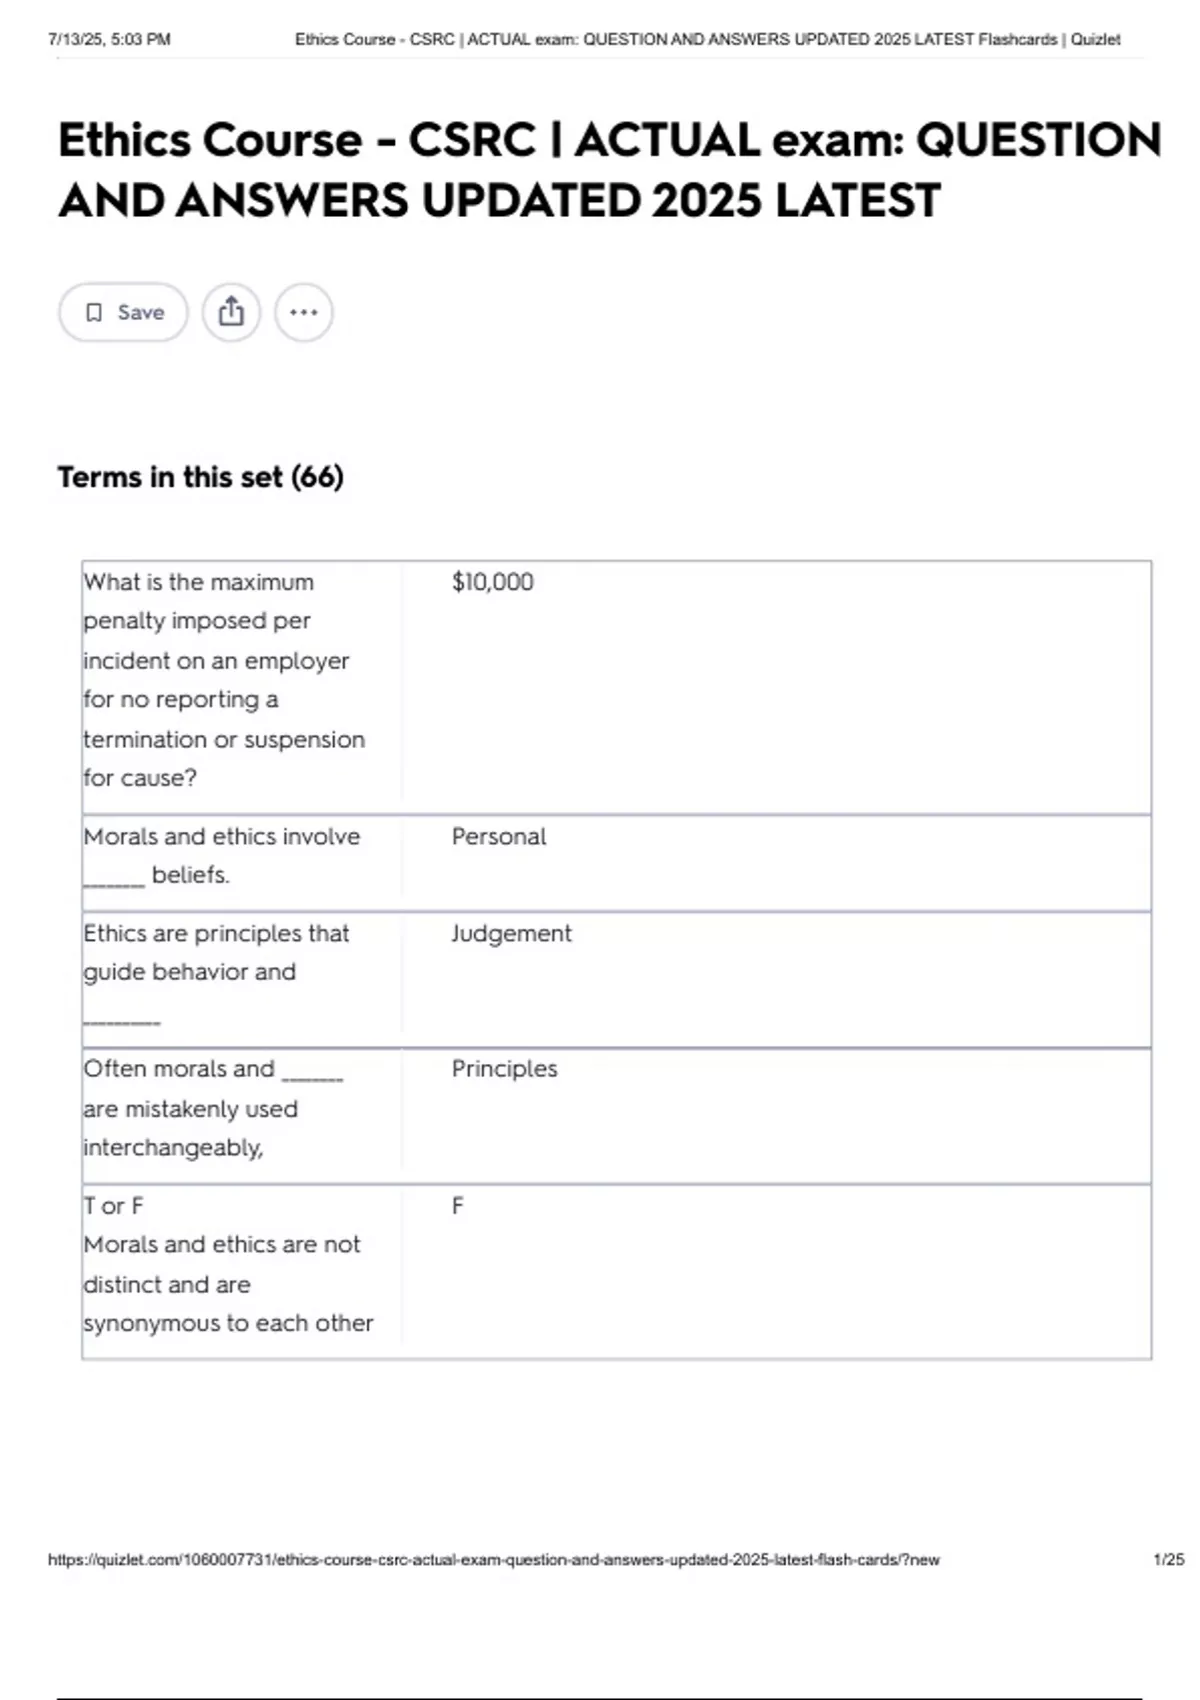This screenshot has height=1700, width=1200.
Task: Click the 'Personal' answer definition
Action: 499,837
